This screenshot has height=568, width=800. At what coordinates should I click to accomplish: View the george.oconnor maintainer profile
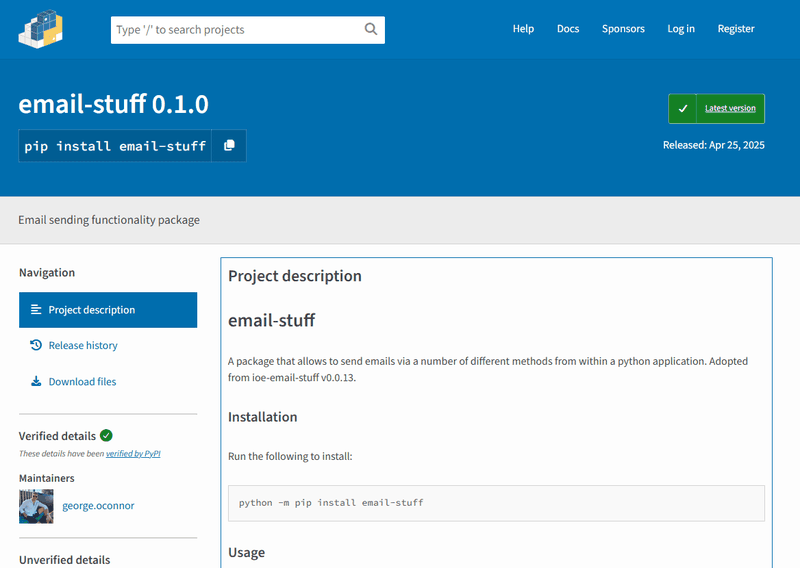click(98, 505)
